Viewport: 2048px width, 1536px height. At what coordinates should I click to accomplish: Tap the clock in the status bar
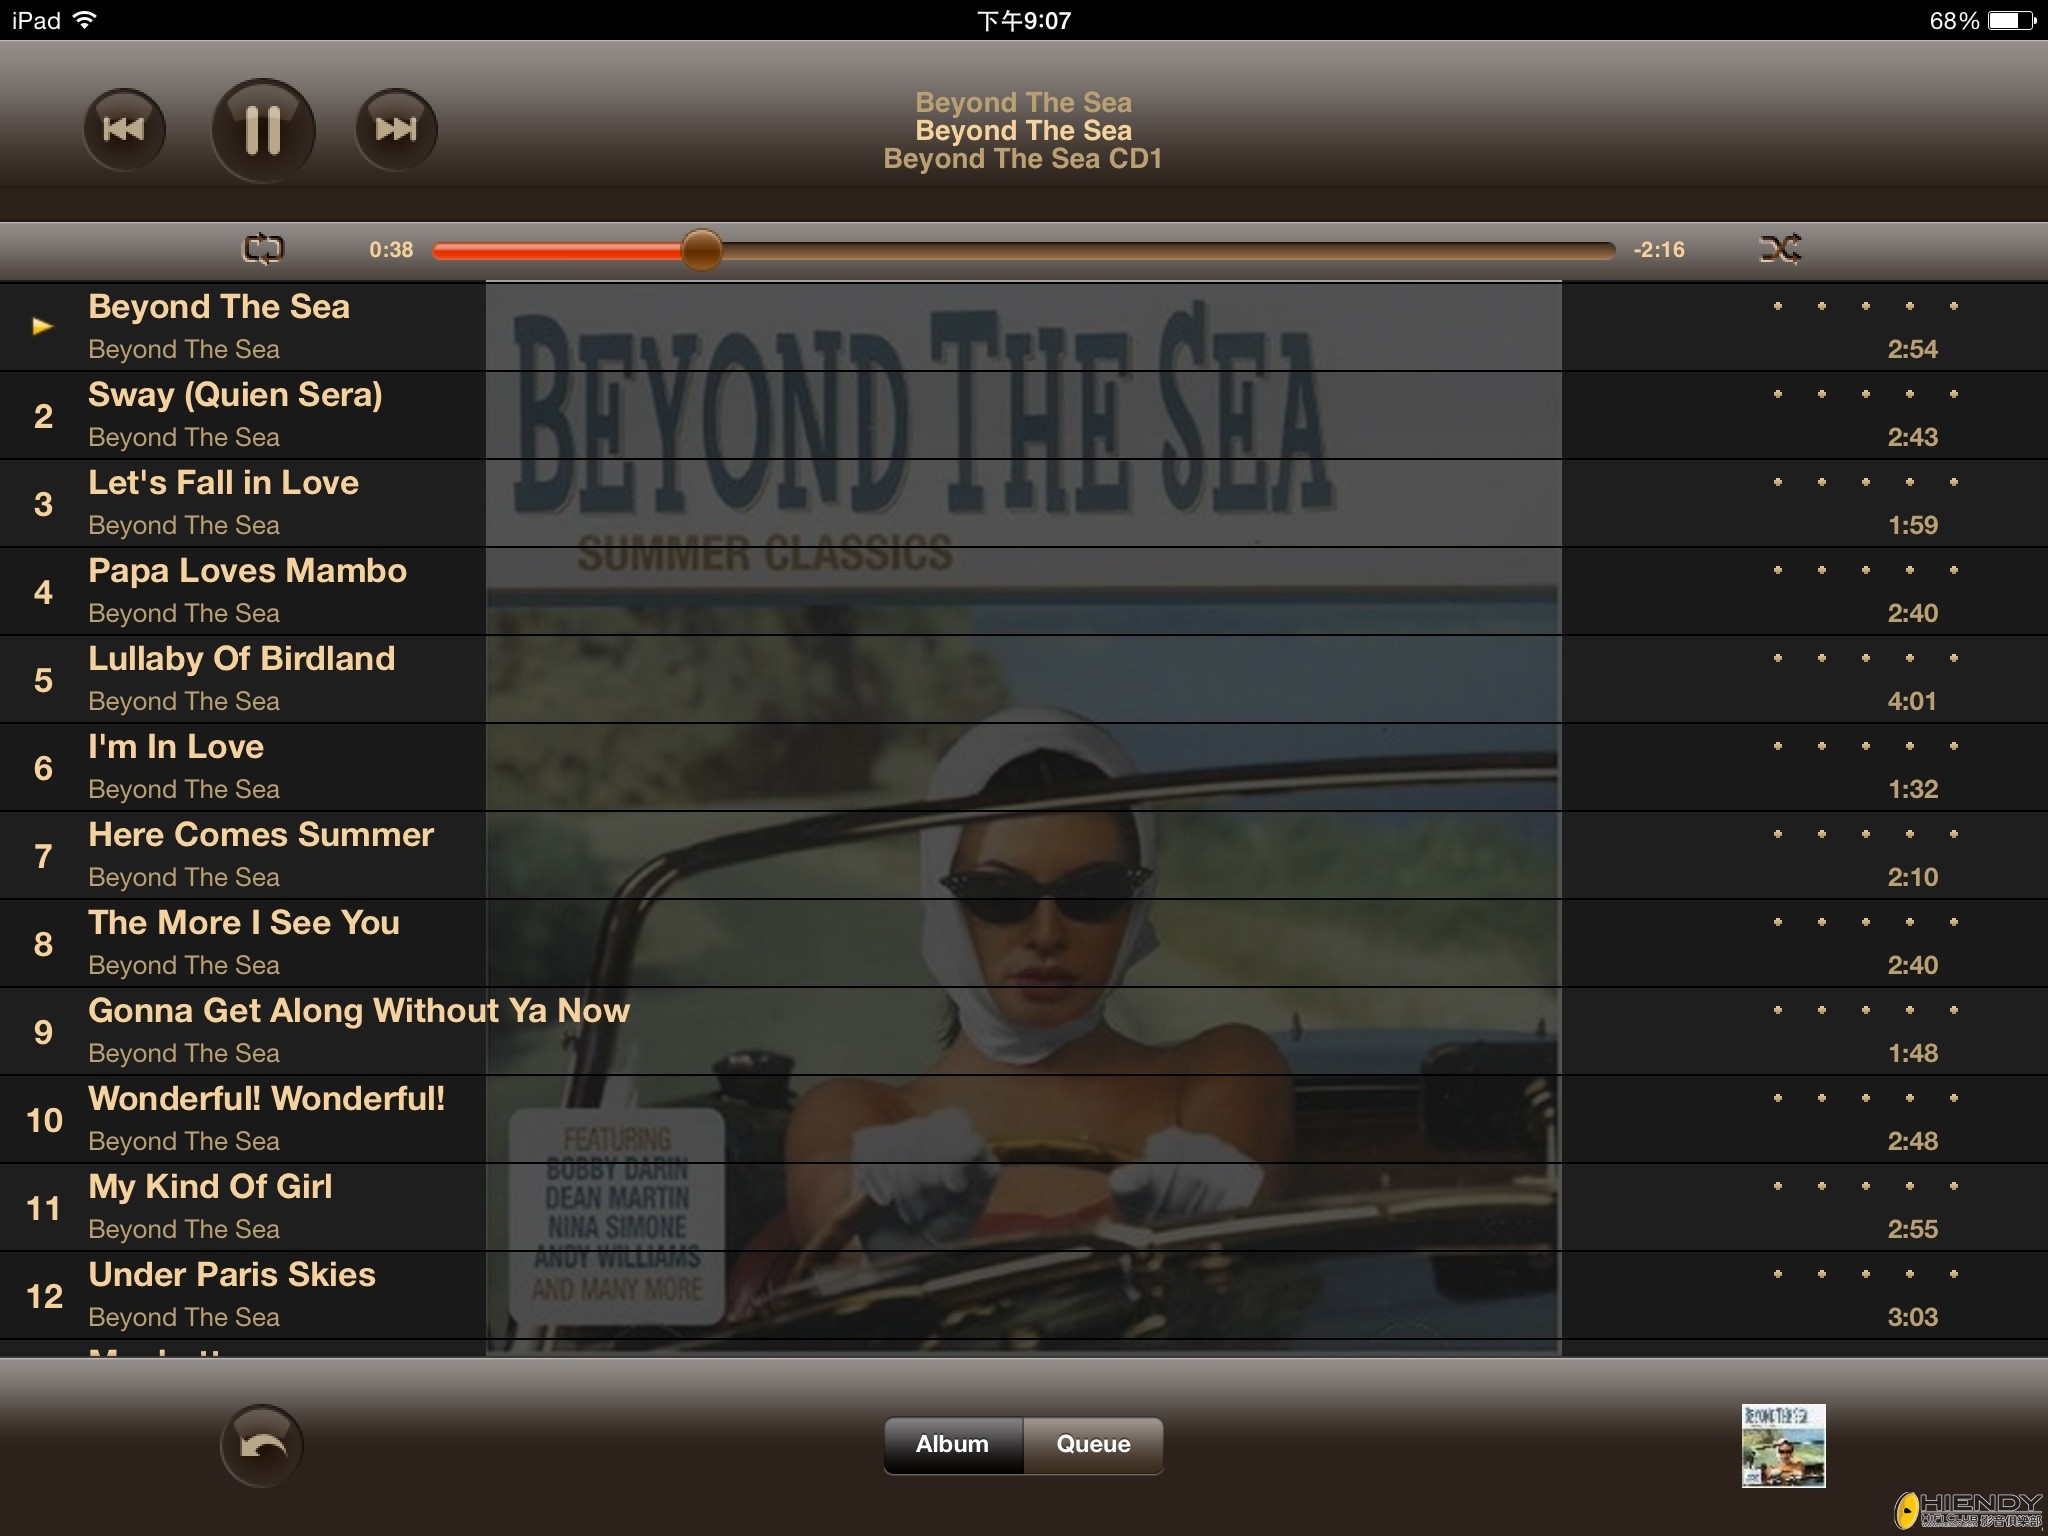coord(1024,20)
